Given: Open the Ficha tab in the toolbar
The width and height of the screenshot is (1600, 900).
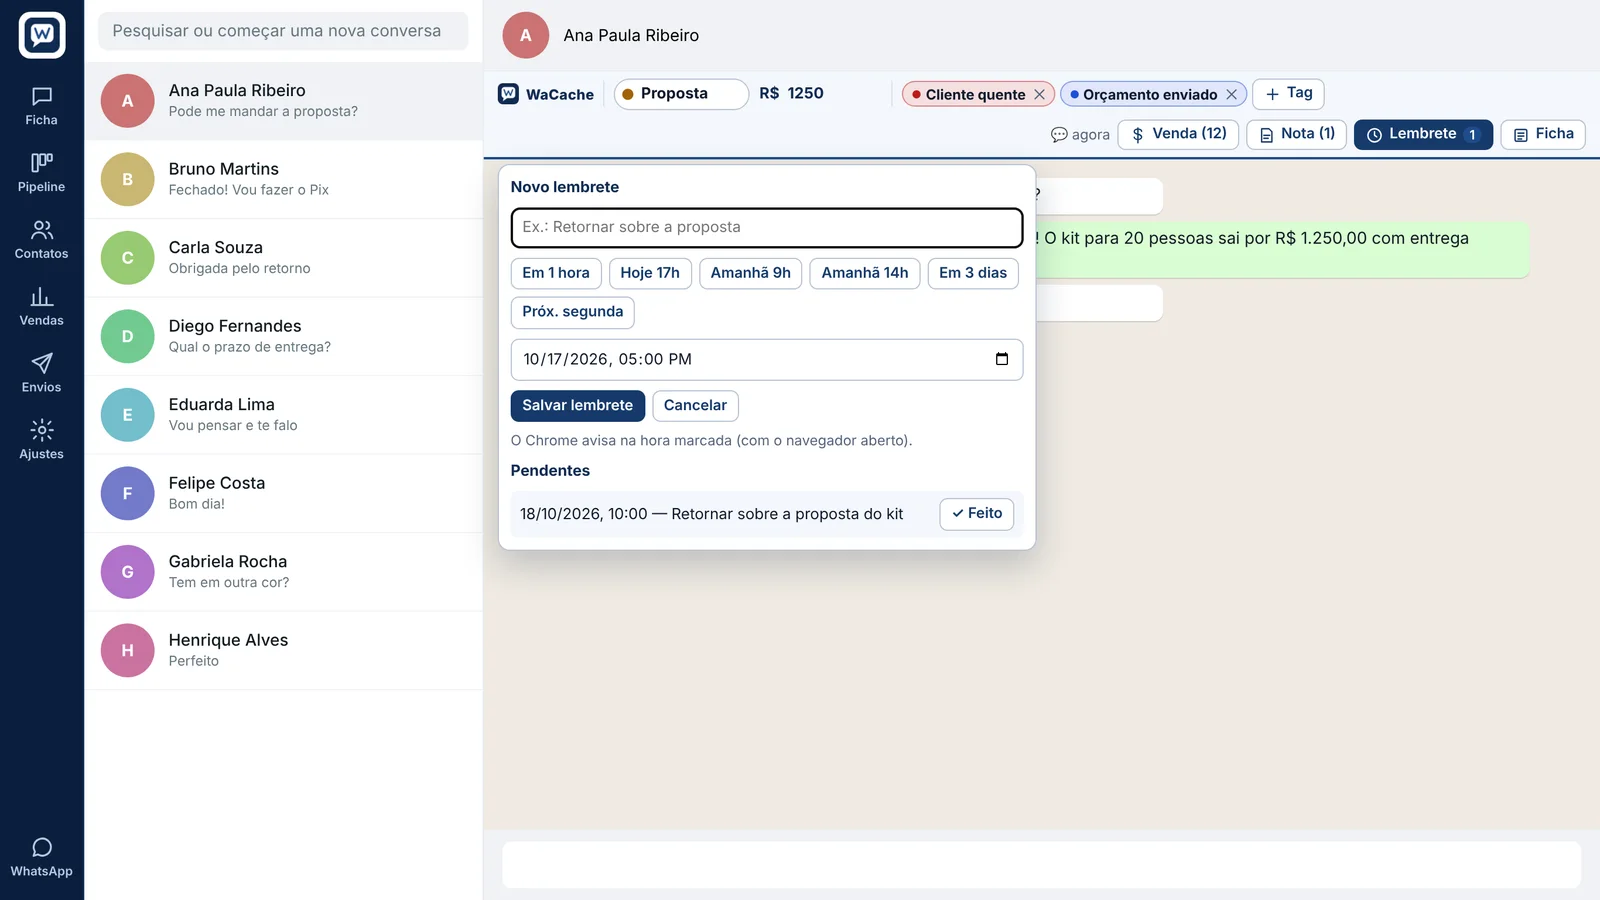Looking at the screenshot, I should pyautogui.click(x=1543, y=134).
